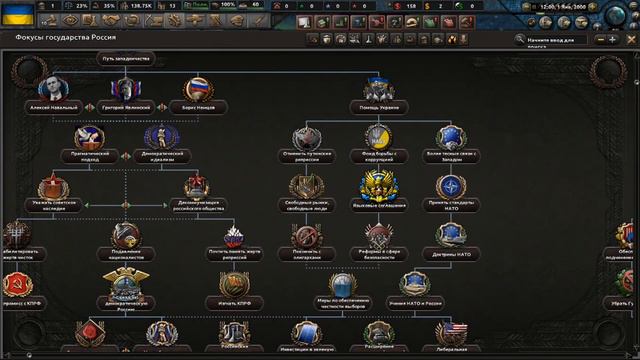This screenshot has height=360, width=640.
Task: Select the Григорий Явлинский focus icon
Action: pyautogui.click(x=126, y=89)
